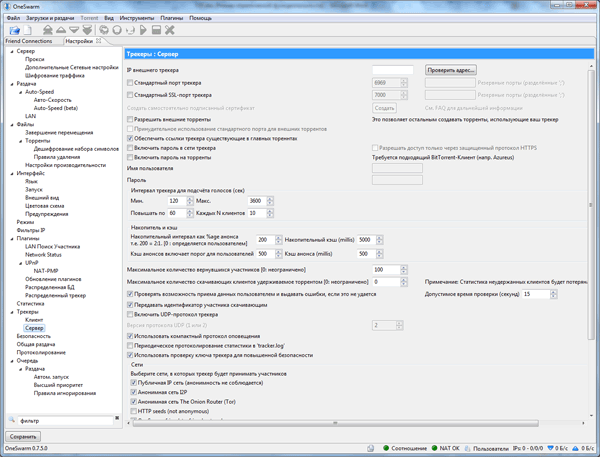
Task: Click the move-to-bottom toolbar icon
Action: click(87, 30)
